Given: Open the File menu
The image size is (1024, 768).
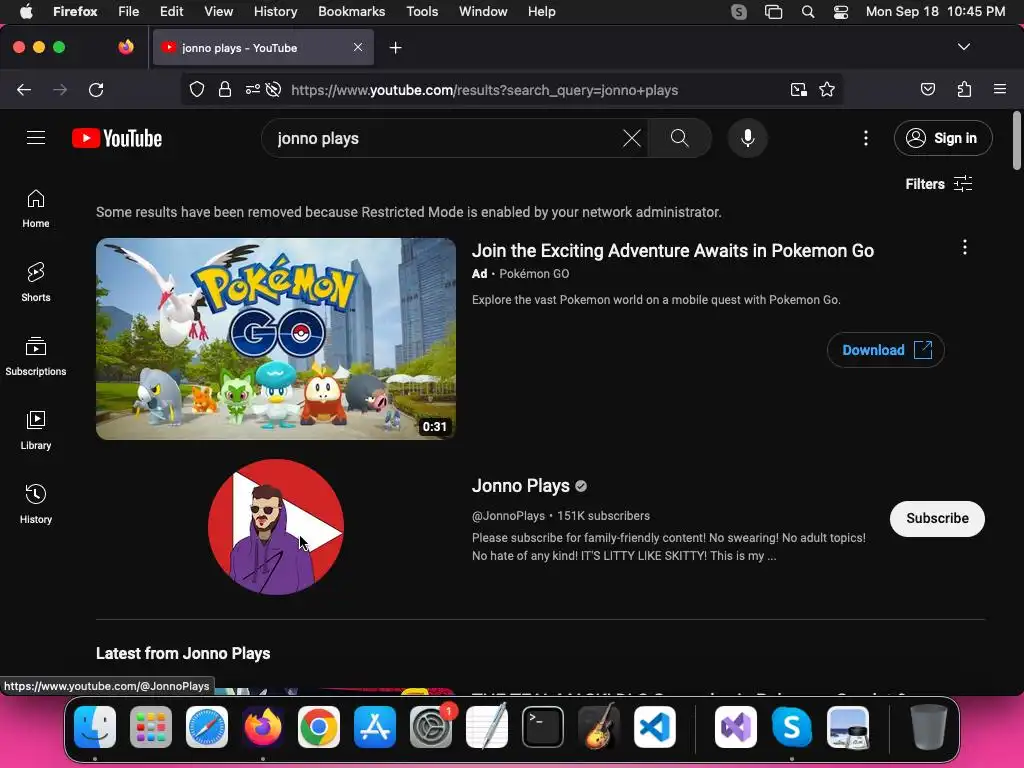Looking at the screenshot, I should click(x=129, y=12).
